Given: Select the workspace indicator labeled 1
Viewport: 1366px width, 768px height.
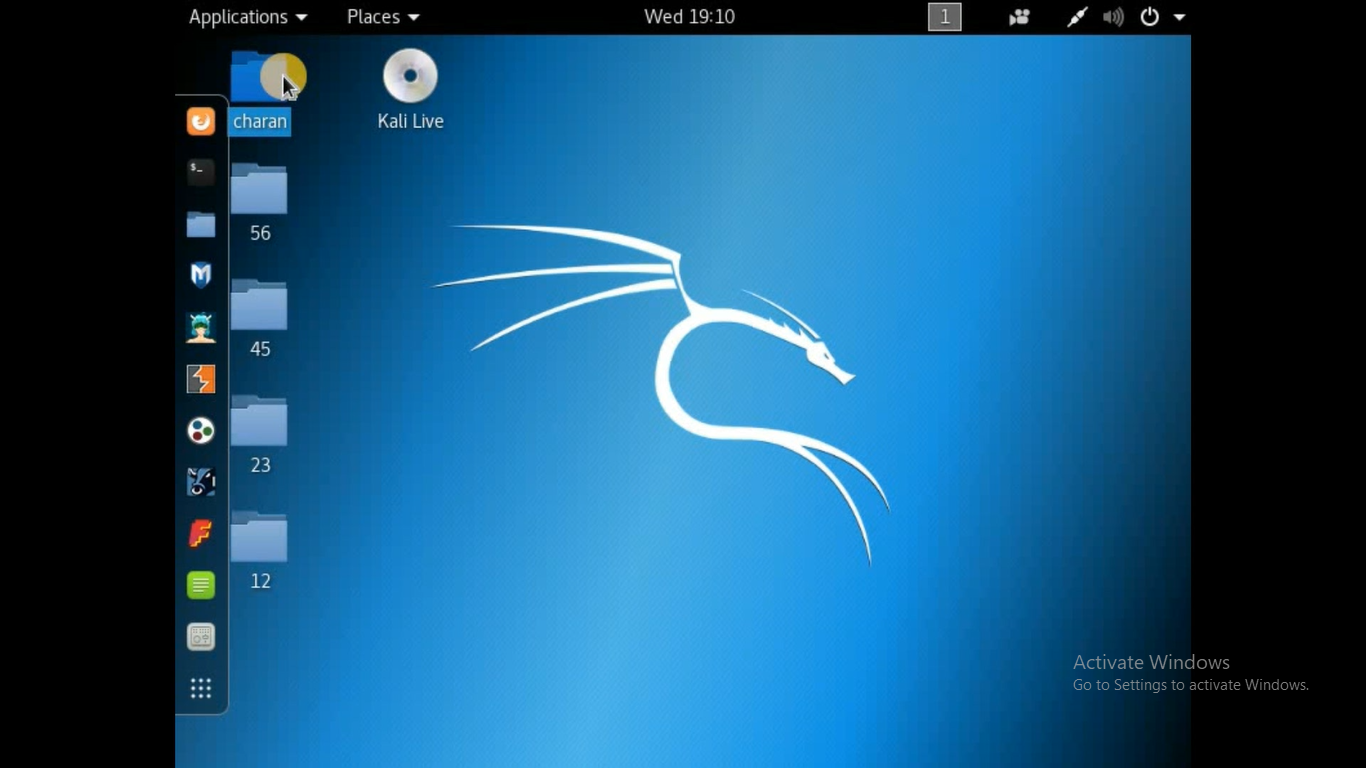Looking at the screenshot, I should pyautogui.click(x=944, y=16).
